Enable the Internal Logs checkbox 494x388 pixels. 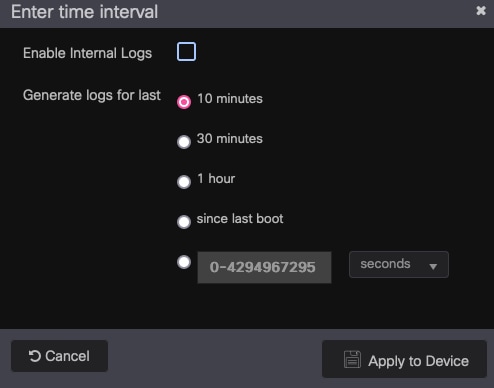[186, 52]
